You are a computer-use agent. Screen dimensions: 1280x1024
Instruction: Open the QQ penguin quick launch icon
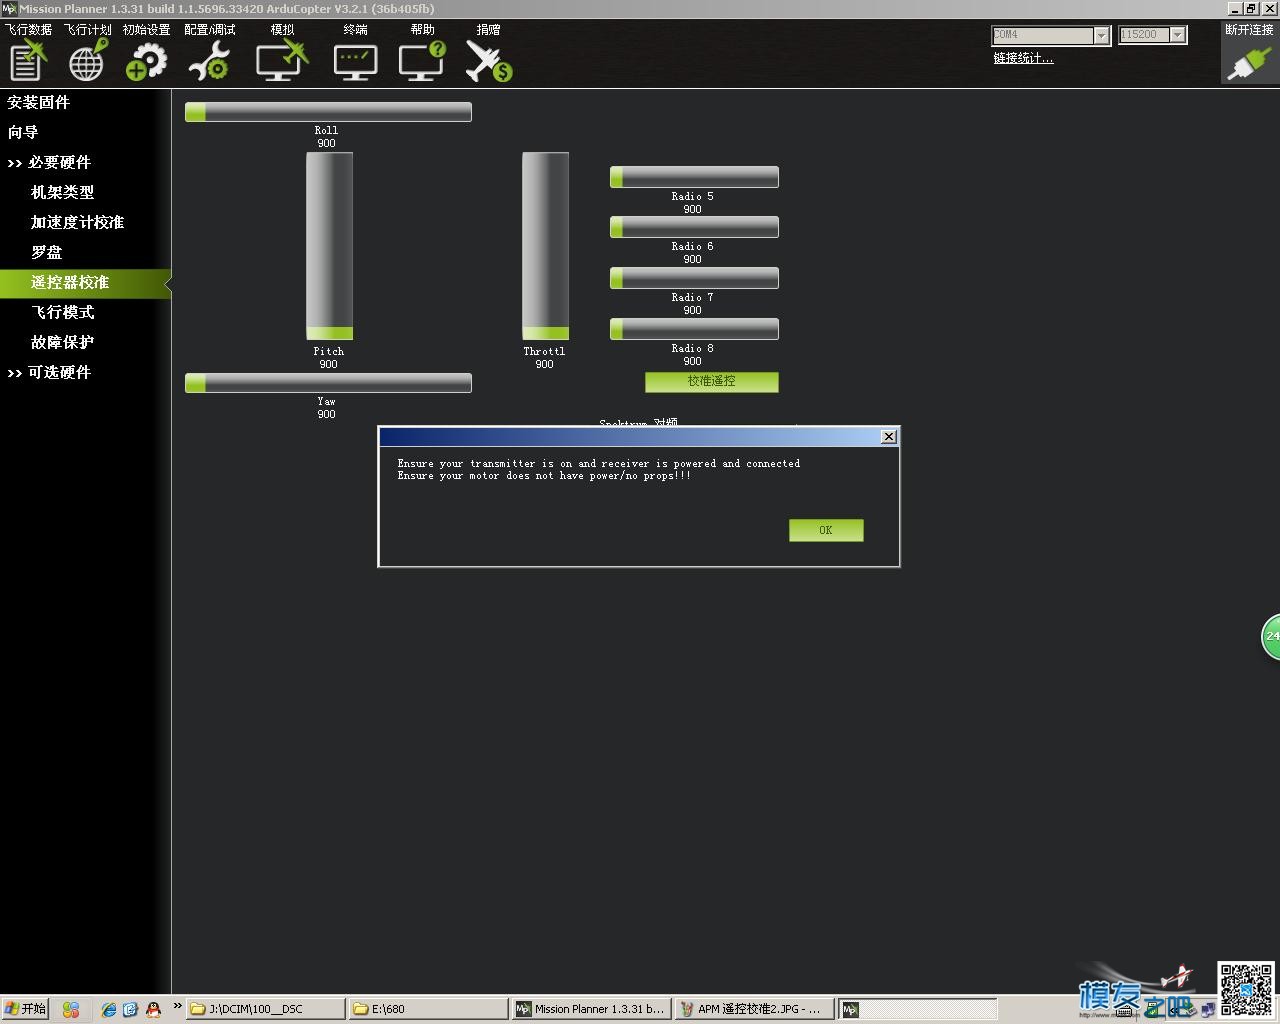pos(153,1010)
